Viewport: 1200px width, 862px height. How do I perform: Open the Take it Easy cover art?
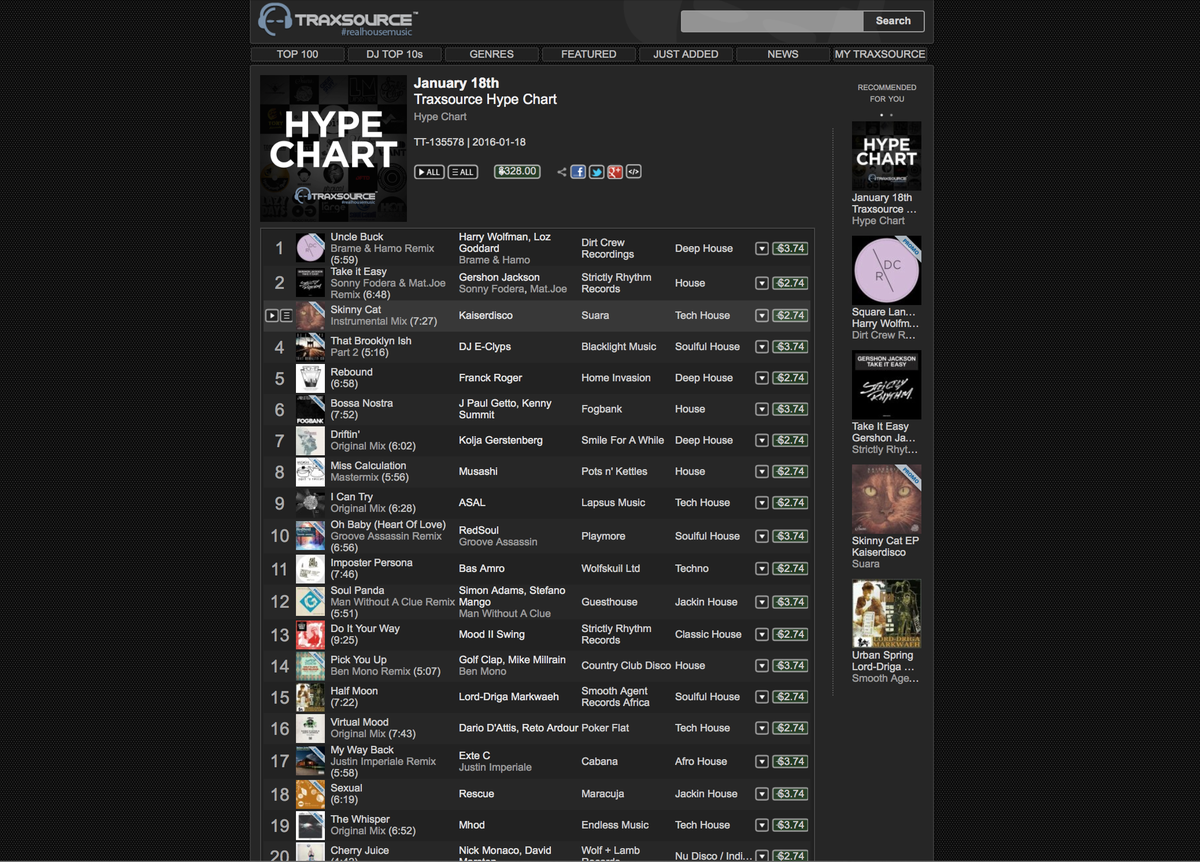(x=310, y=283)
